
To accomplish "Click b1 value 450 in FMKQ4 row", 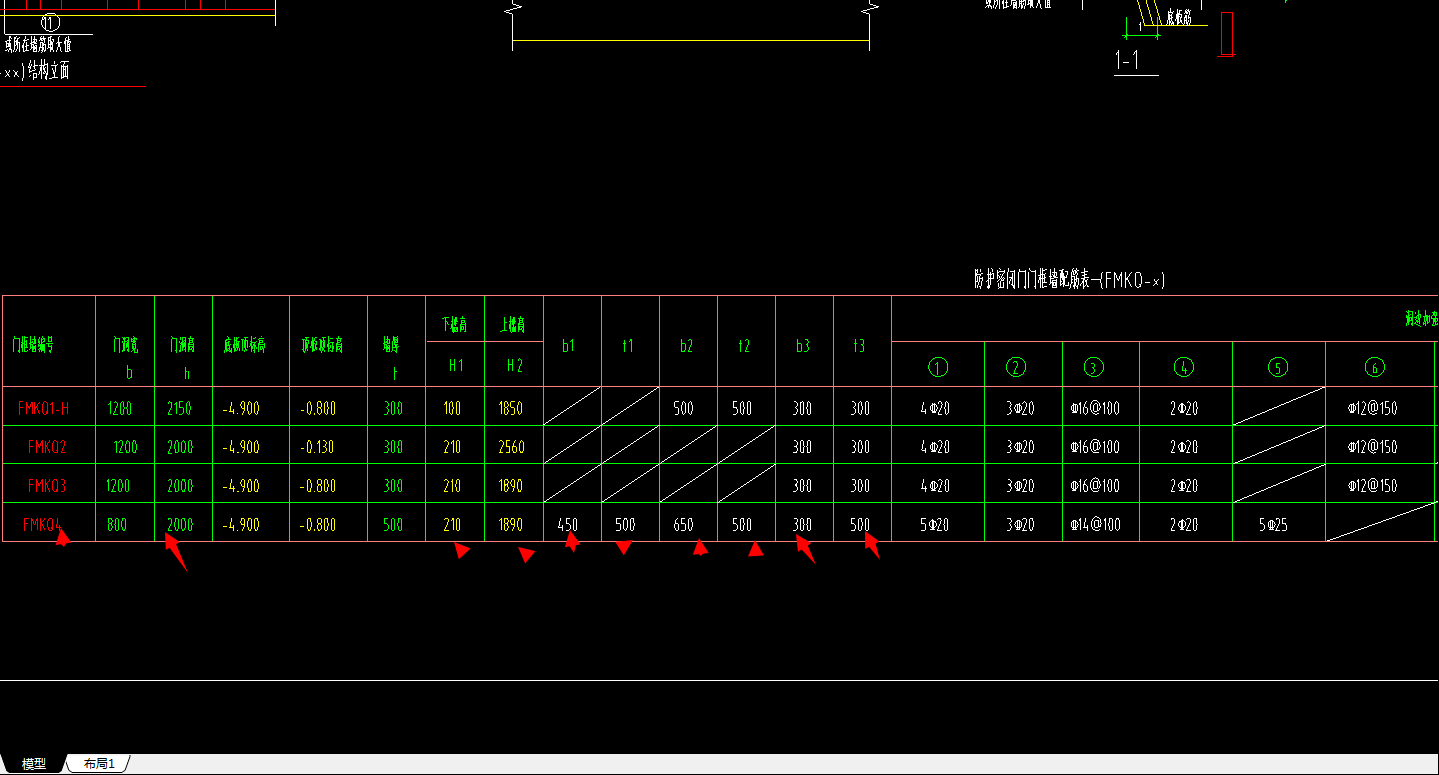I will point(567,524).
